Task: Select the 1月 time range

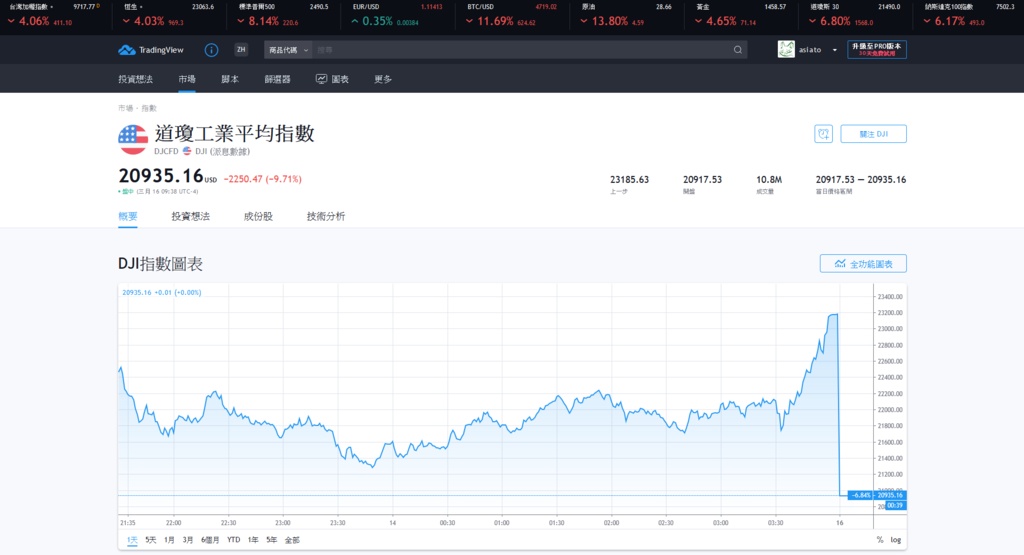Action: 169,540
